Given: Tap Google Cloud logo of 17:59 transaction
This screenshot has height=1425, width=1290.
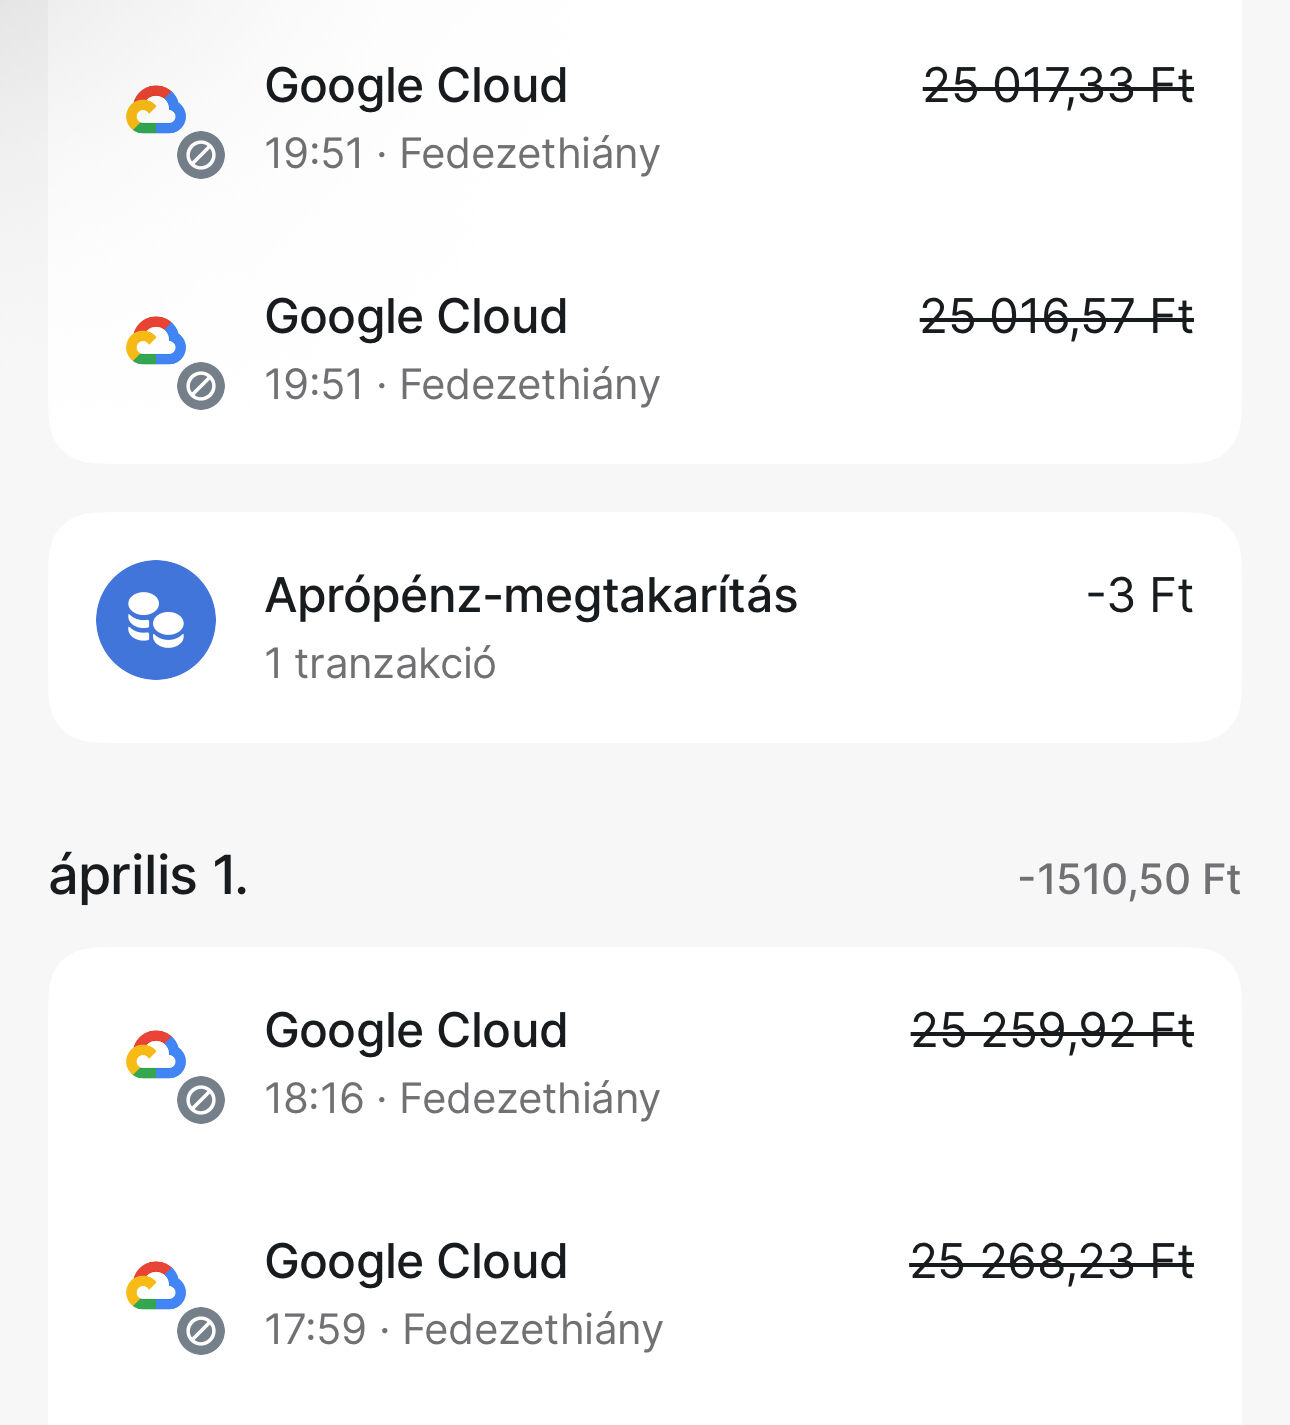Looking at the screenshot, I should pyautogui.click(x=156, y=1286).
